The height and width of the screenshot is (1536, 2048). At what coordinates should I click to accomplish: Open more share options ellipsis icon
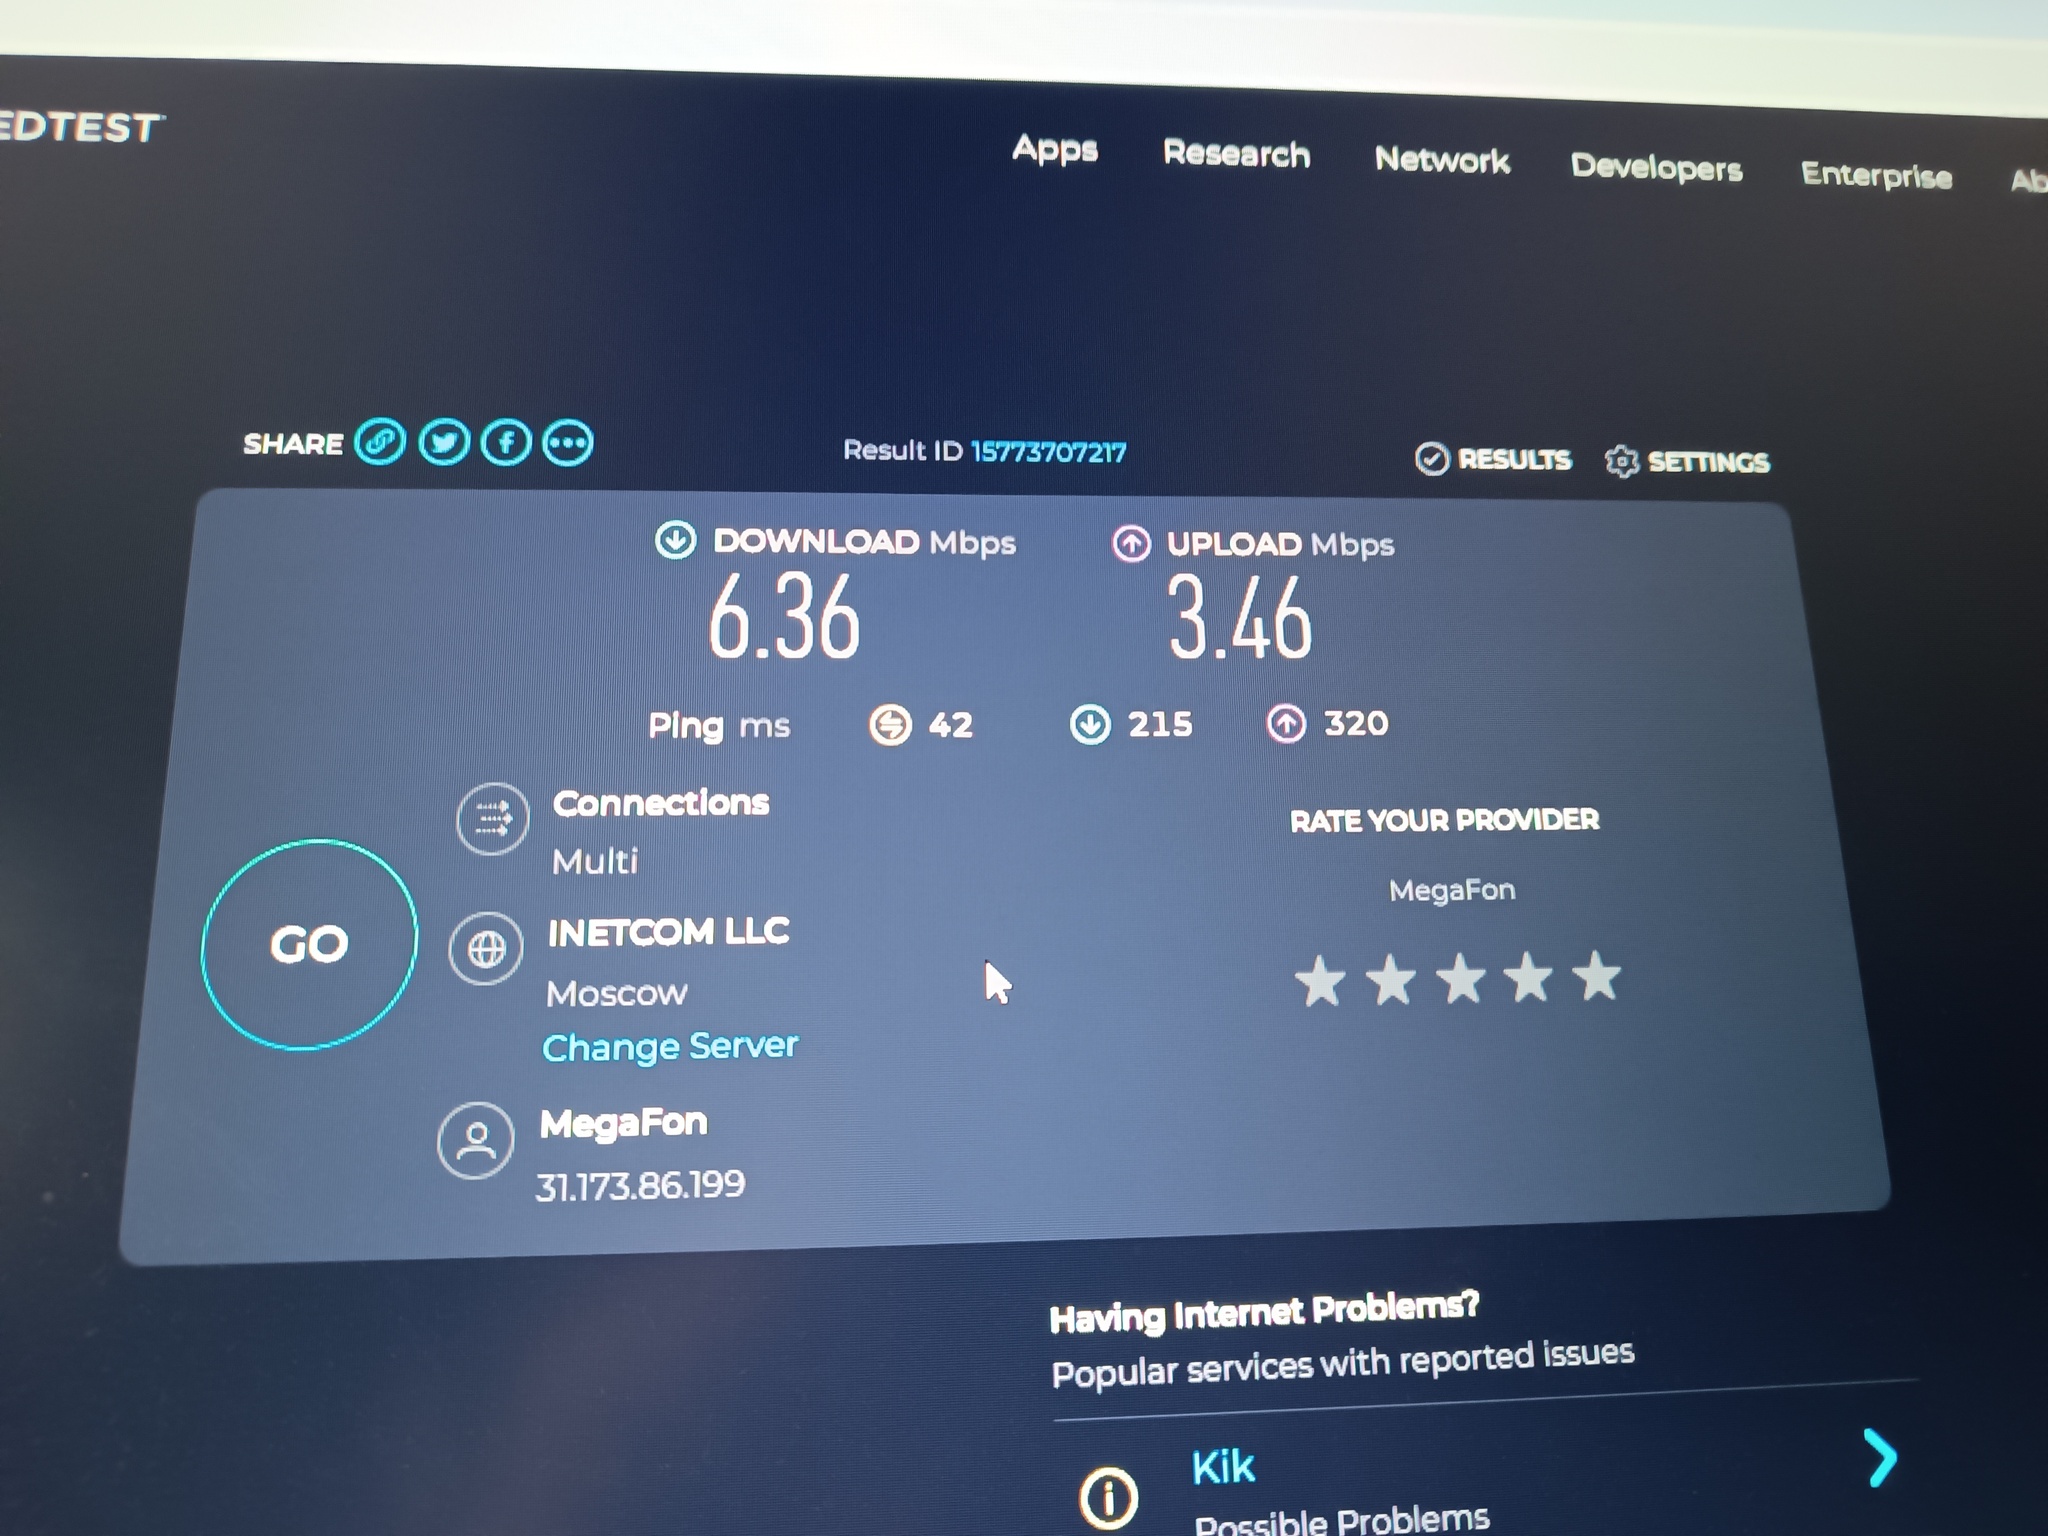[x=568, y=443]
